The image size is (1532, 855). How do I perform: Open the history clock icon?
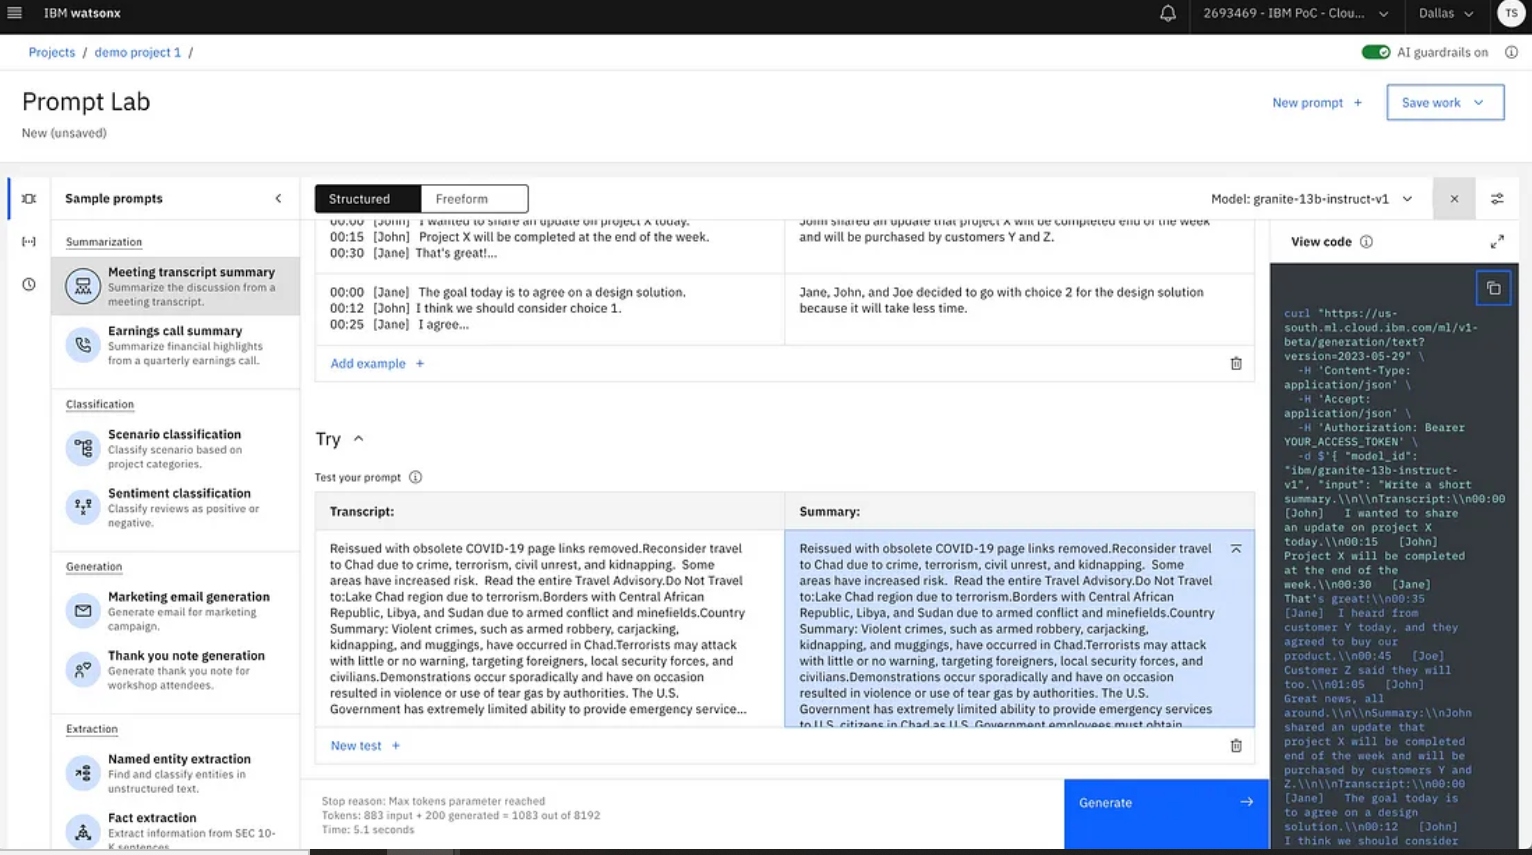coord(29,284)
